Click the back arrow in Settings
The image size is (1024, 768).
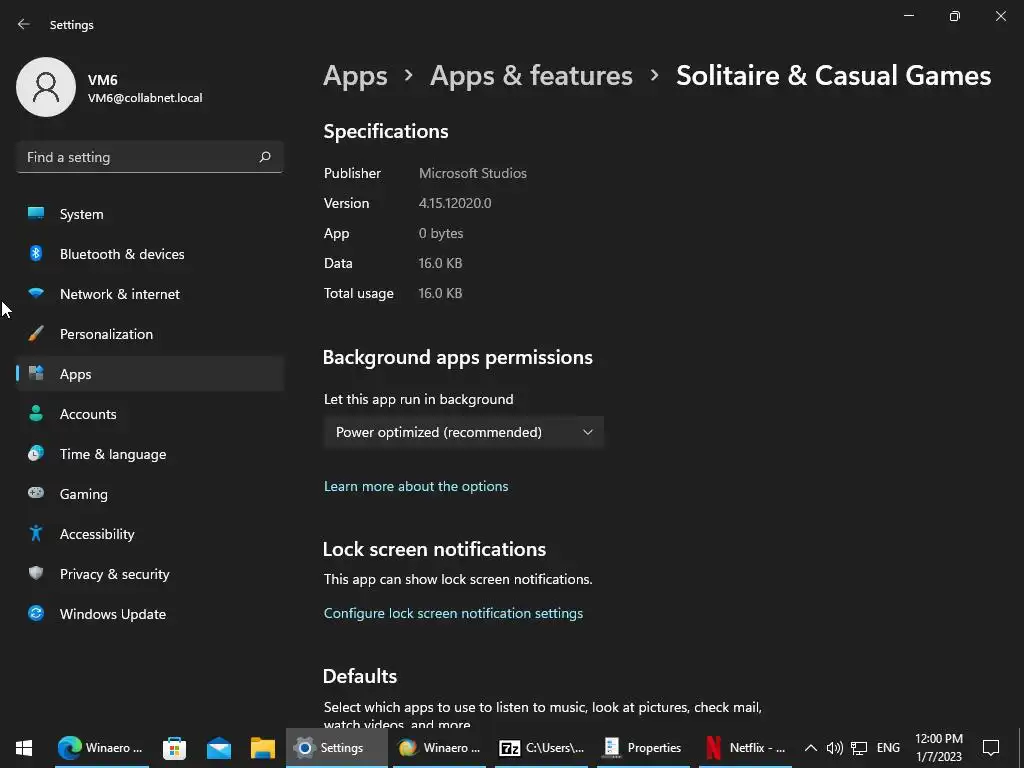[x=24, y=24]
